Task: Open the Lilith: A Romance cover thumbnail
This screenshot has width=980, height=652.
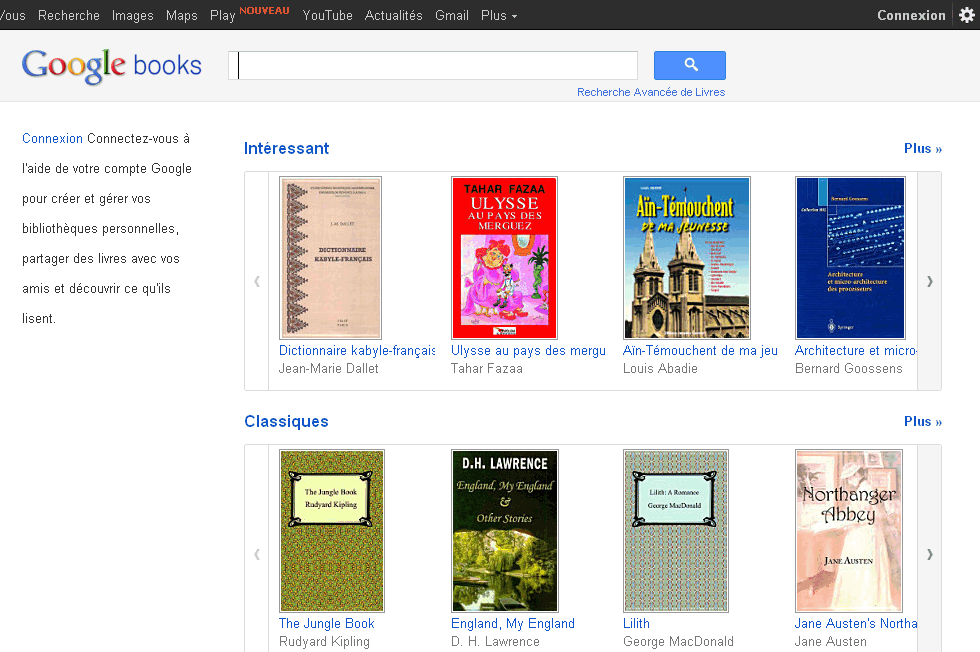Action: point(676,531)
